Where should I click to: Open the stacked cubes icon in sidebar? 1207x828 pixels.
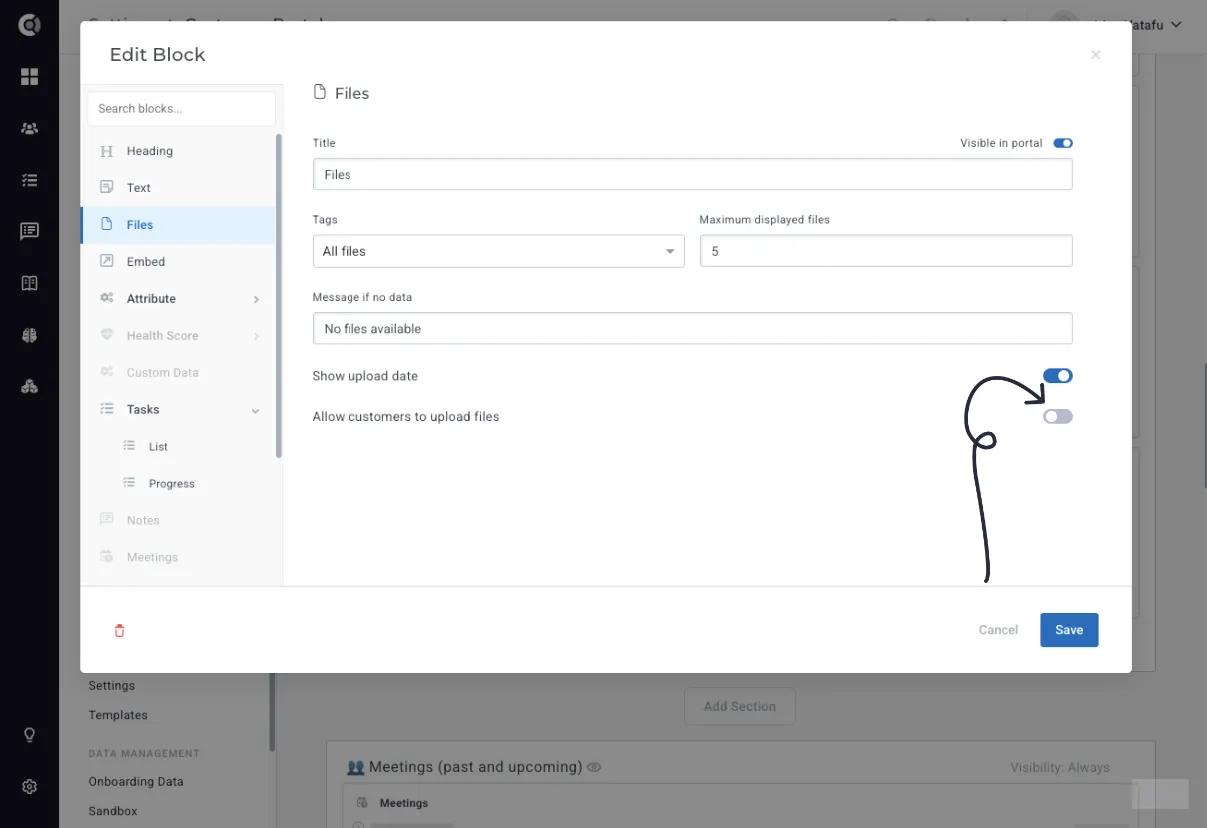(29, 386)
